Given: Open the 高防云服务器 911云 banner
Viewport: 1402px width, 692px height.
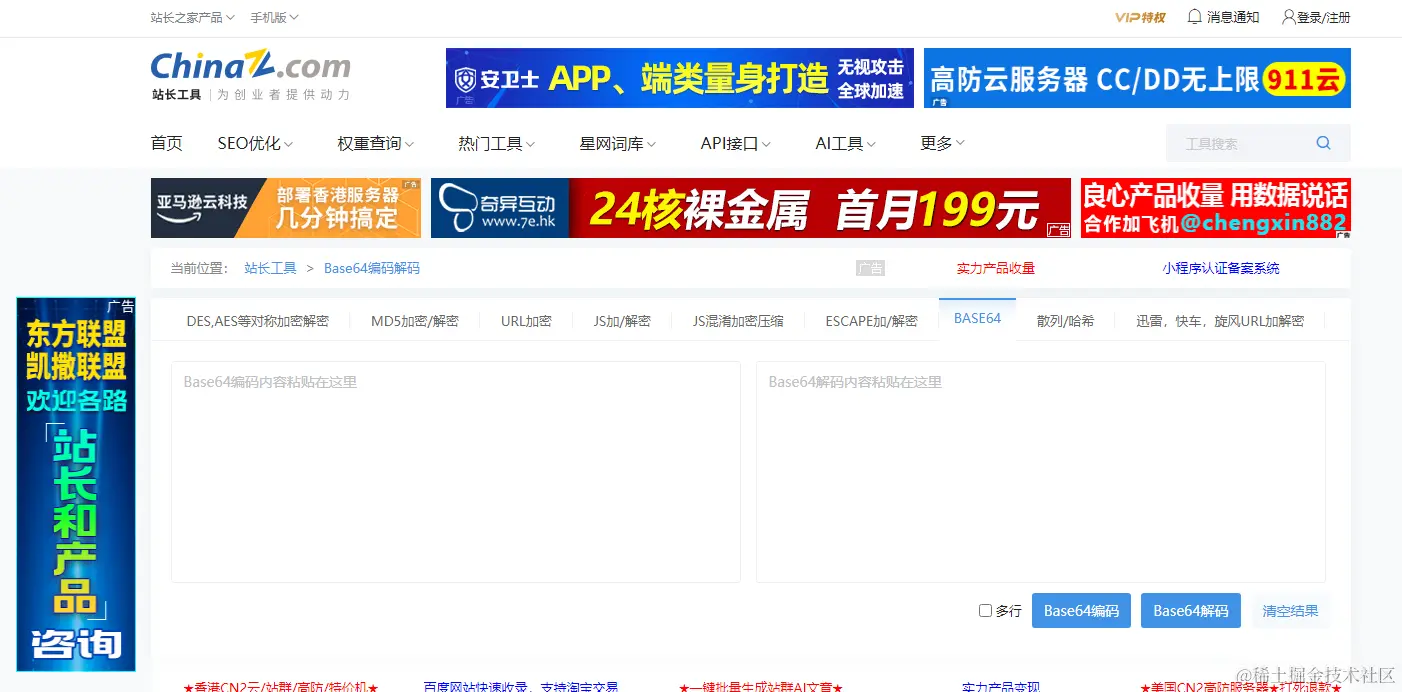Looking at the screenshot, I should point(1137,78).
